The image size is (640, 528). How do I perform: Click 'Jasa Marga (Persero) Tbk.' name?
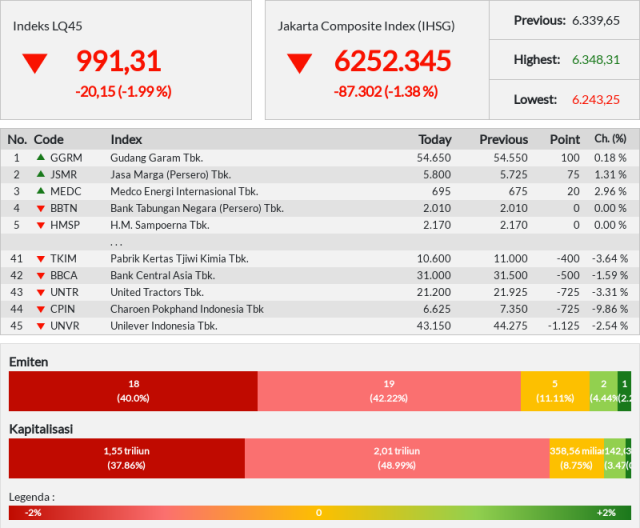click(x=171, y=175)
